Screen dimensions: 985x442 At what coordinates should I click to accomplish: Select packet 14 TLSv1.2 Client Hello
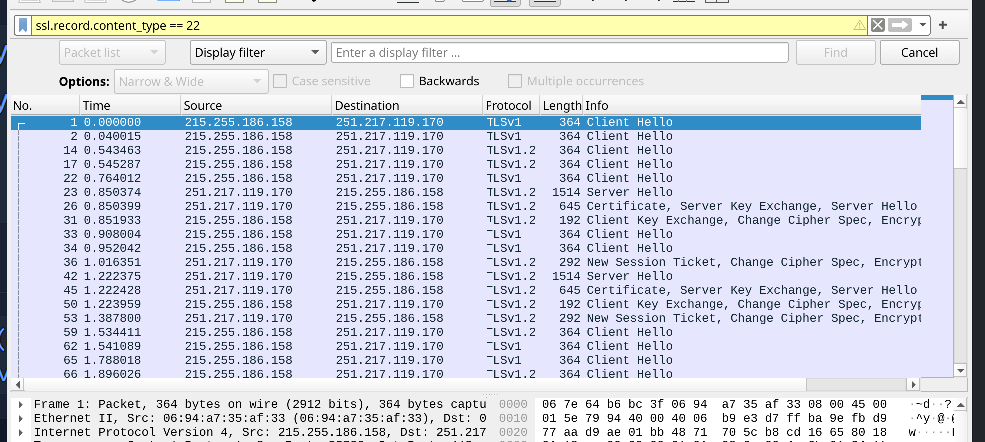(x=466, y=150)
